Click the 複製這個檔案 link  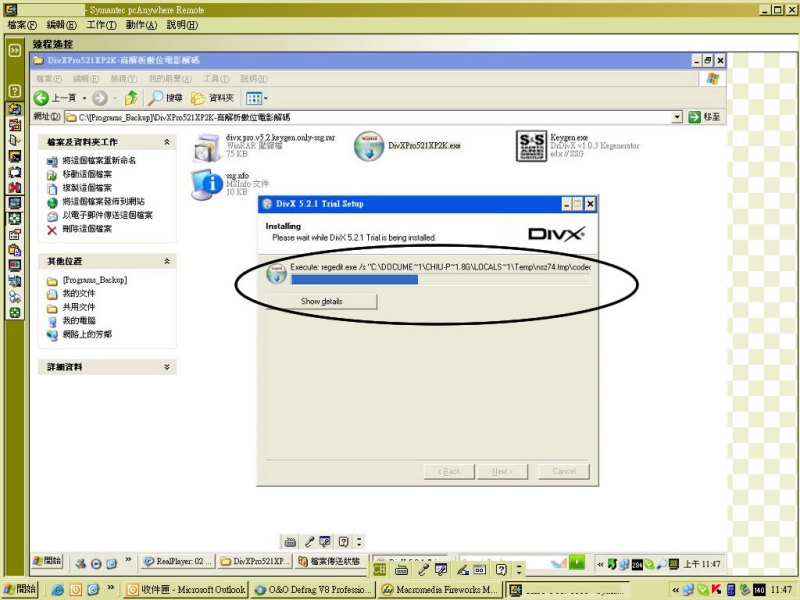pyautogui.click(x=87, y=188)
